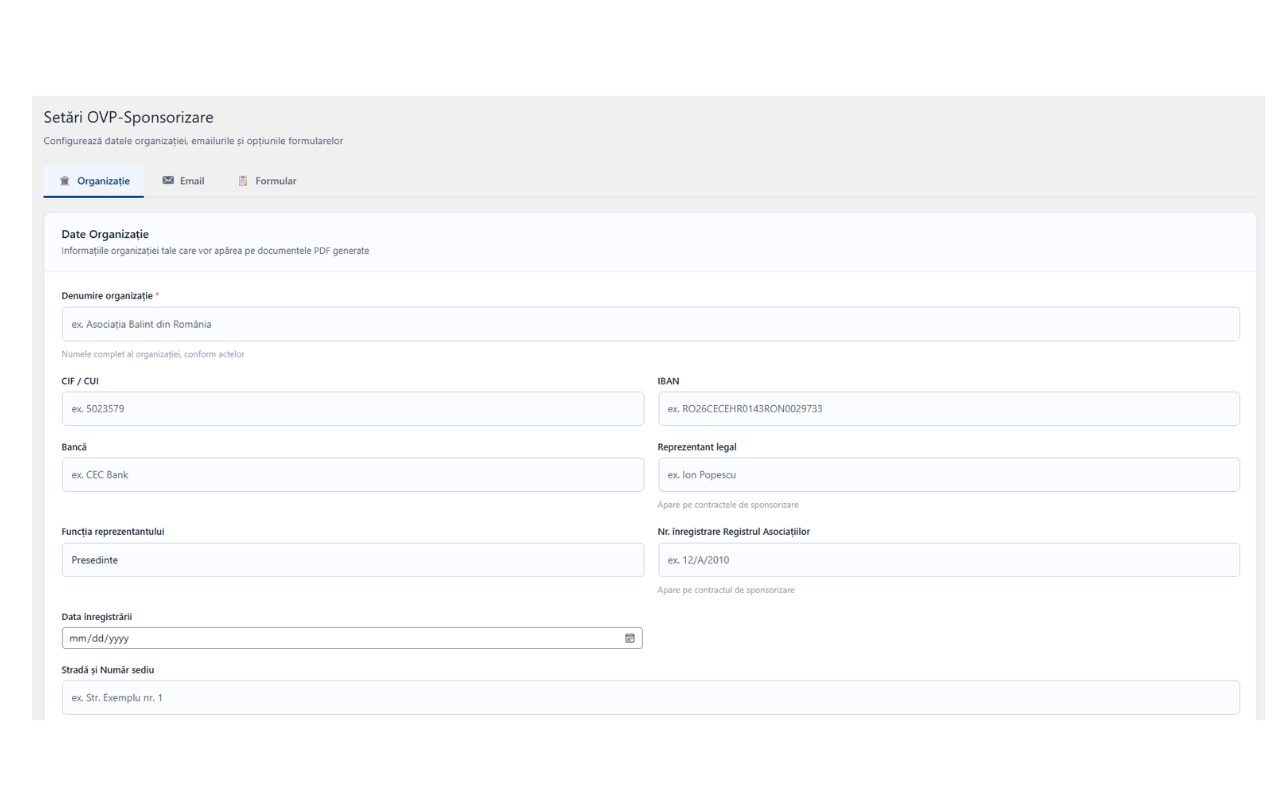The image size is (1280, 800).
Task: Click the Nr. înregistrare Registrul Asociațiilor field
Action: tap(949, 560)
